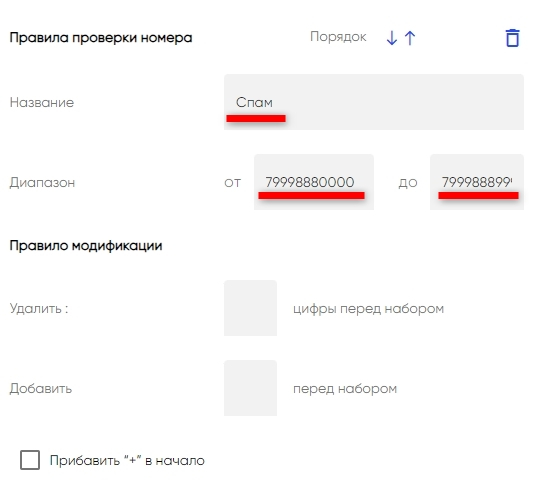The image size is (535, 491).
Task: Click the цифры перед набором text
Action: (x=368, y=308)
